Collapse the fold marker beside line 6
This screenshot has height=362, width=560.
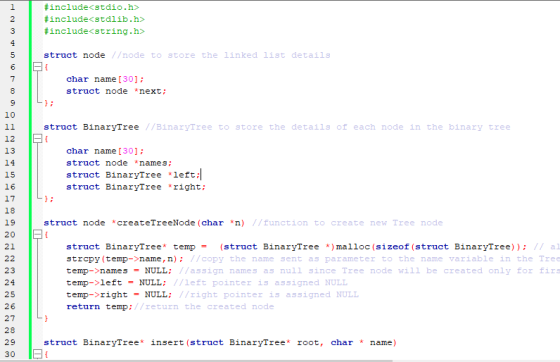(38, 67)
